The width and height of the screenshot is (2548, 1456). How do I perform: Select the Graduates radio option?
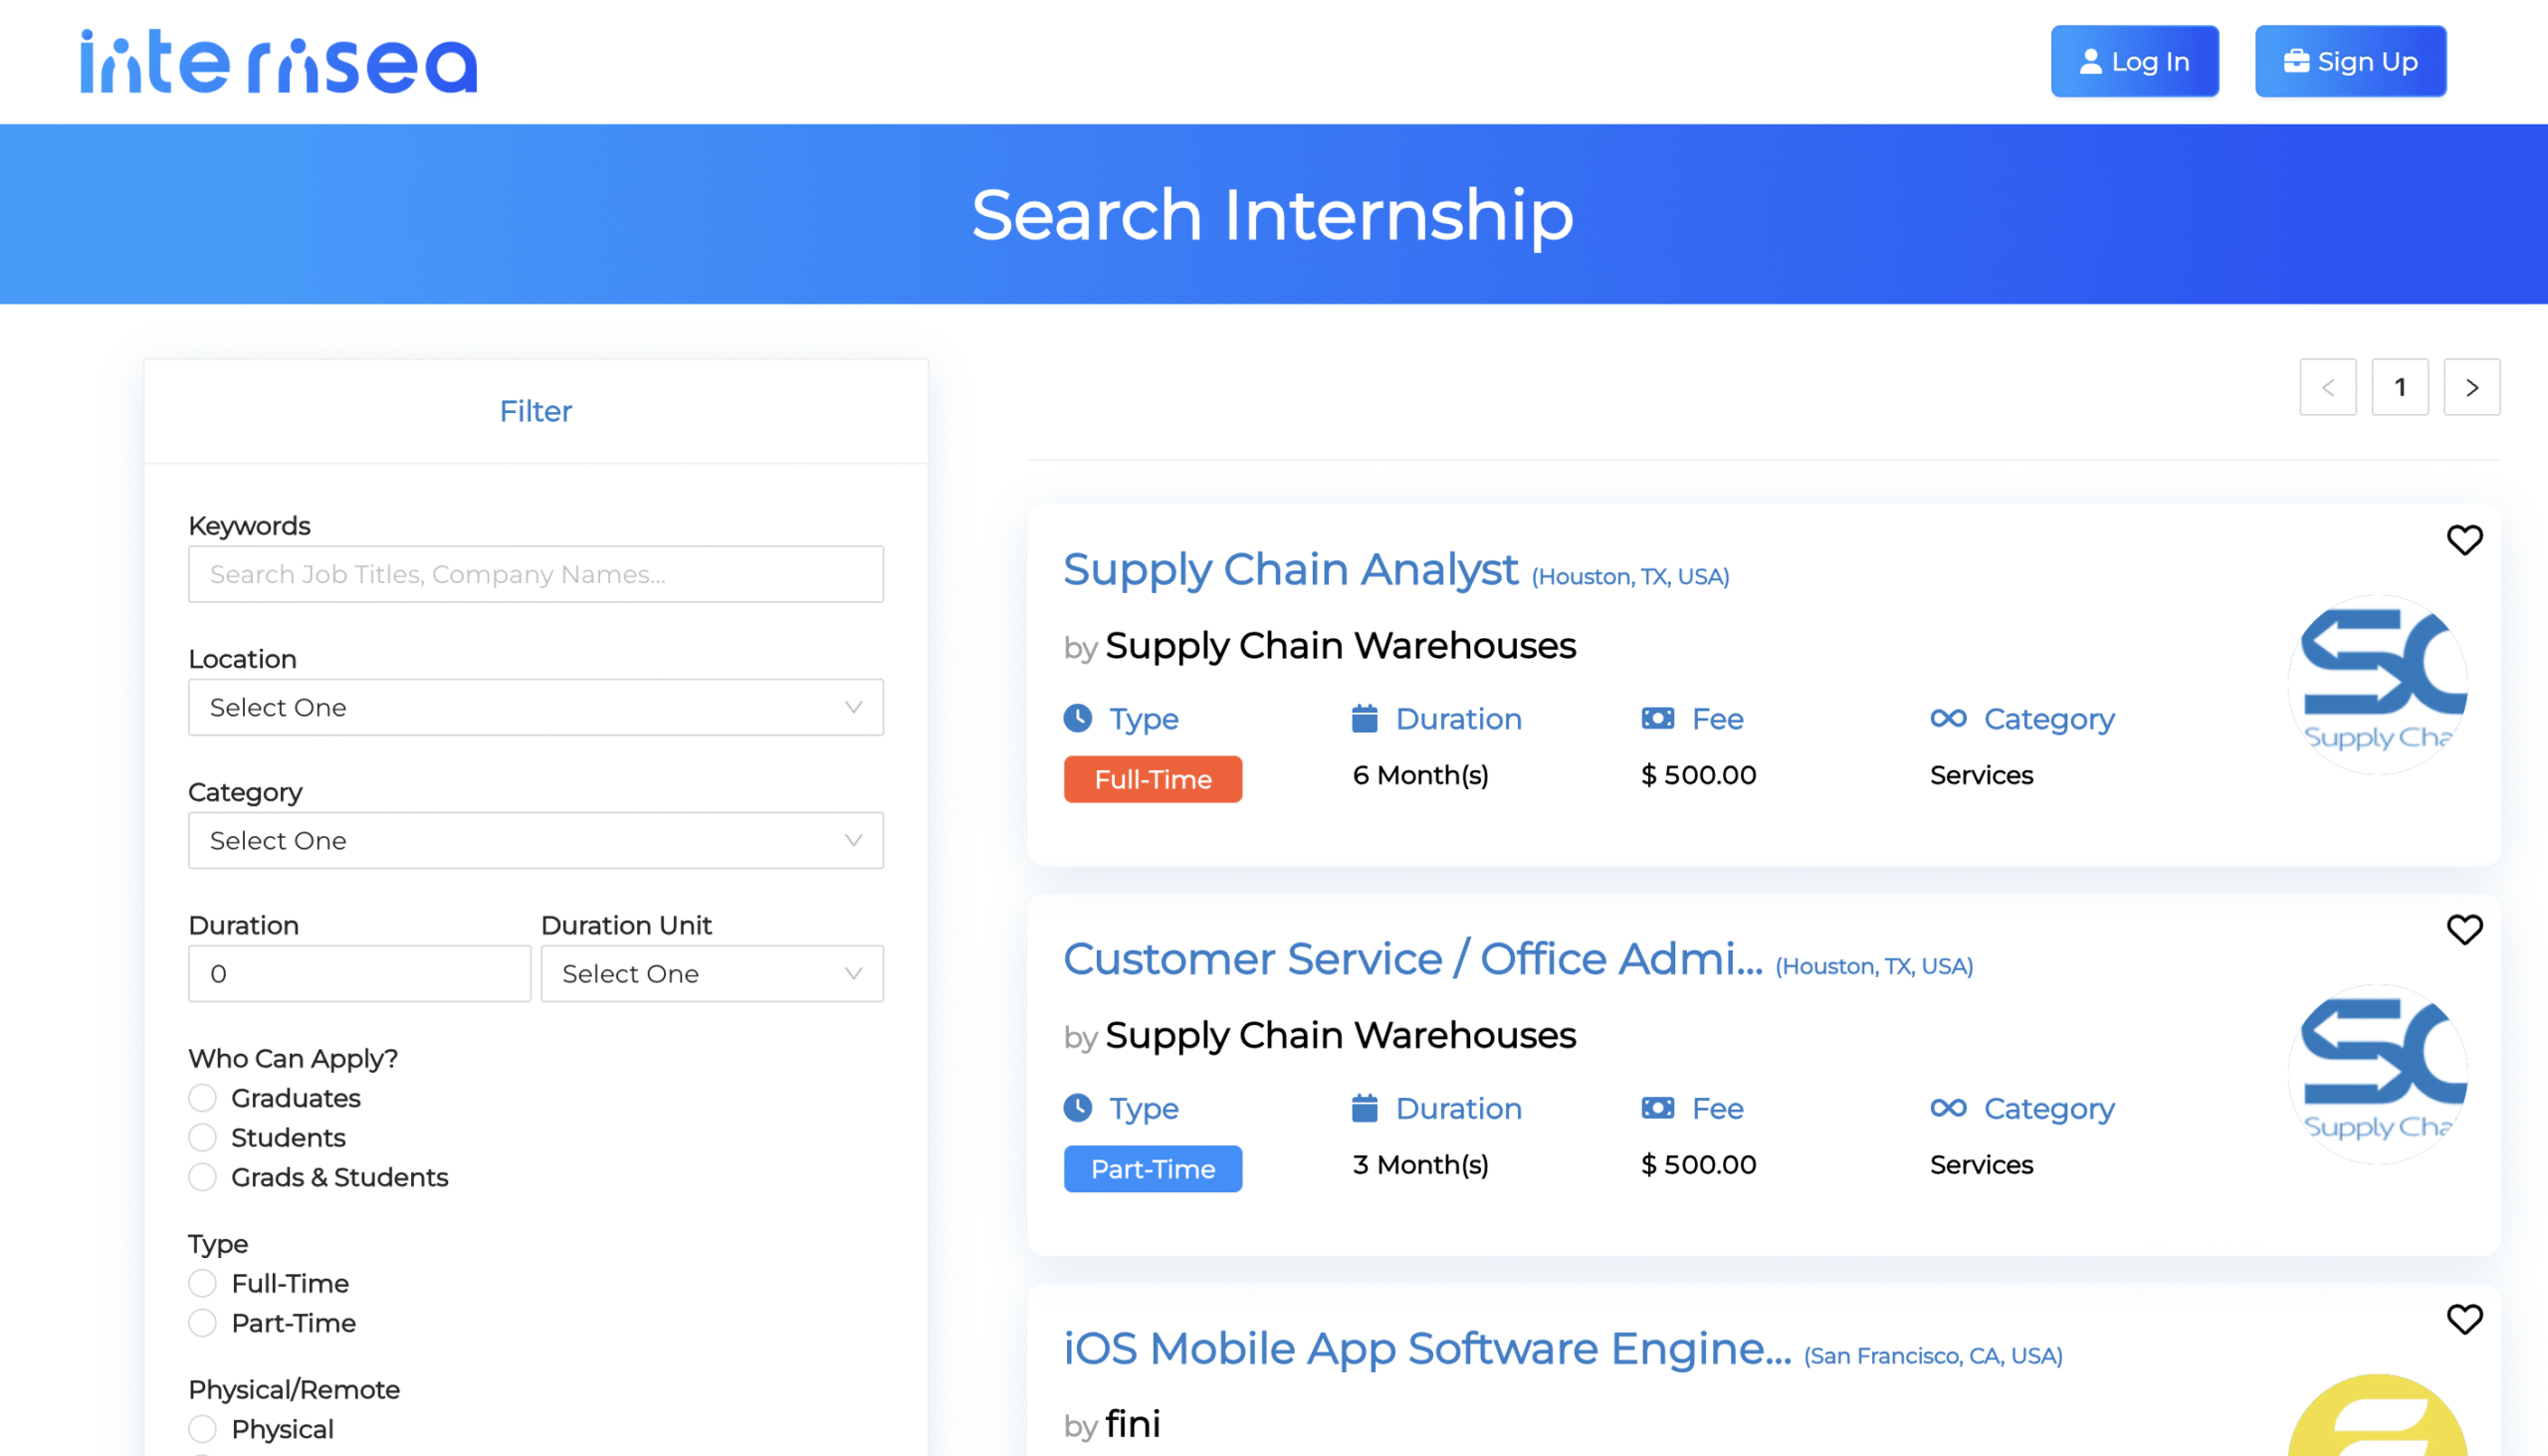tap(203, 1098)
